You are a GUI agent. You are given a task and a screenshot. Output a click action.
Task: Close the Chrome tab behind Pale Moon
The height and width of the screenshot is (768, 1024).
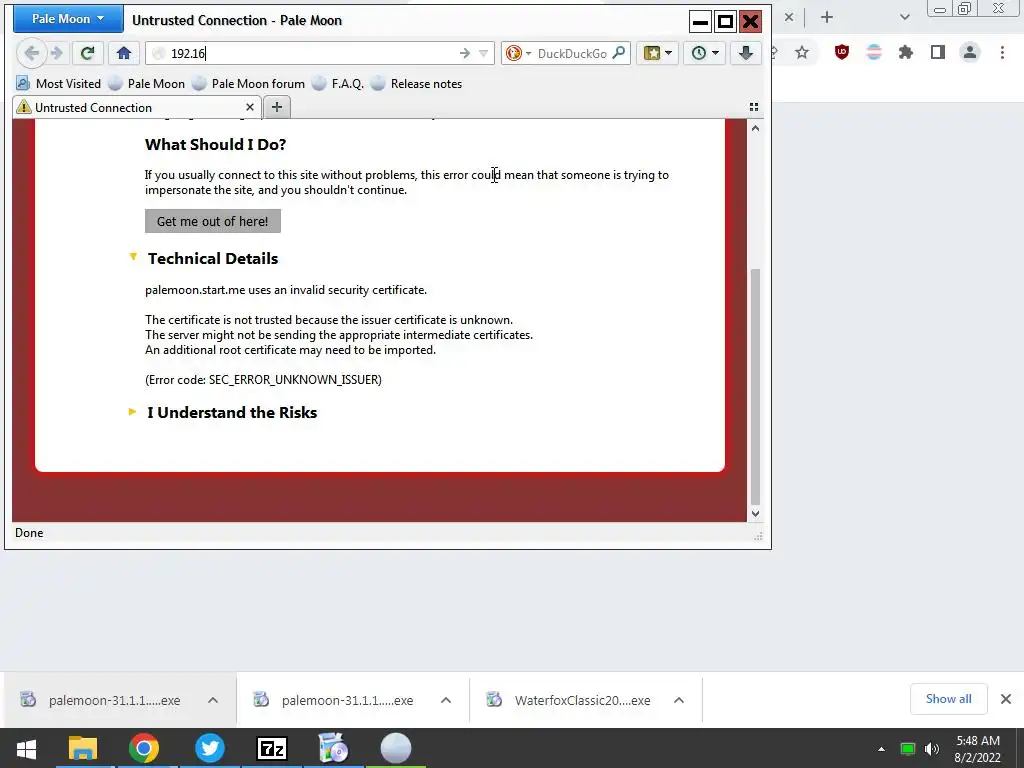789,18
